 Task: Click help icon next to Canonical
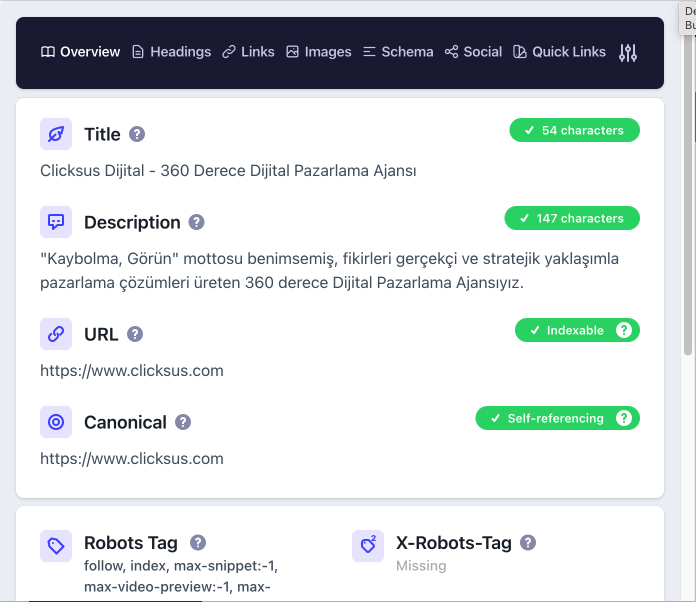[x=183, y=422]
